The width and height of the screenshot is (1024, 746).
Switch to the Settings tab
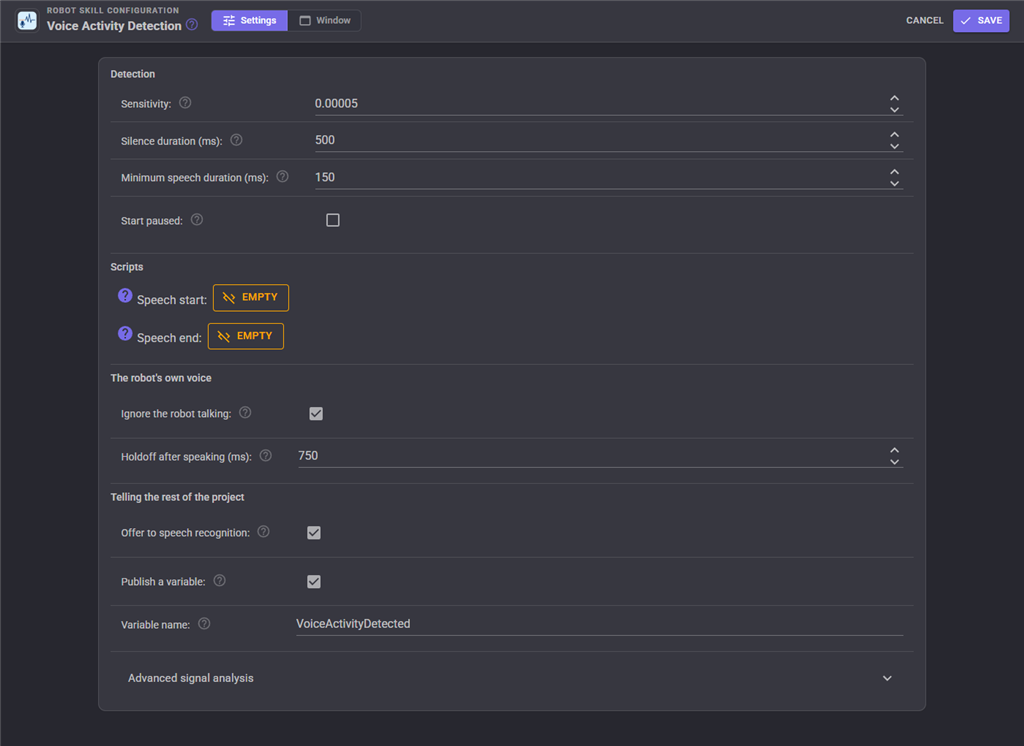pyautogui.click(x=249, y=20)
